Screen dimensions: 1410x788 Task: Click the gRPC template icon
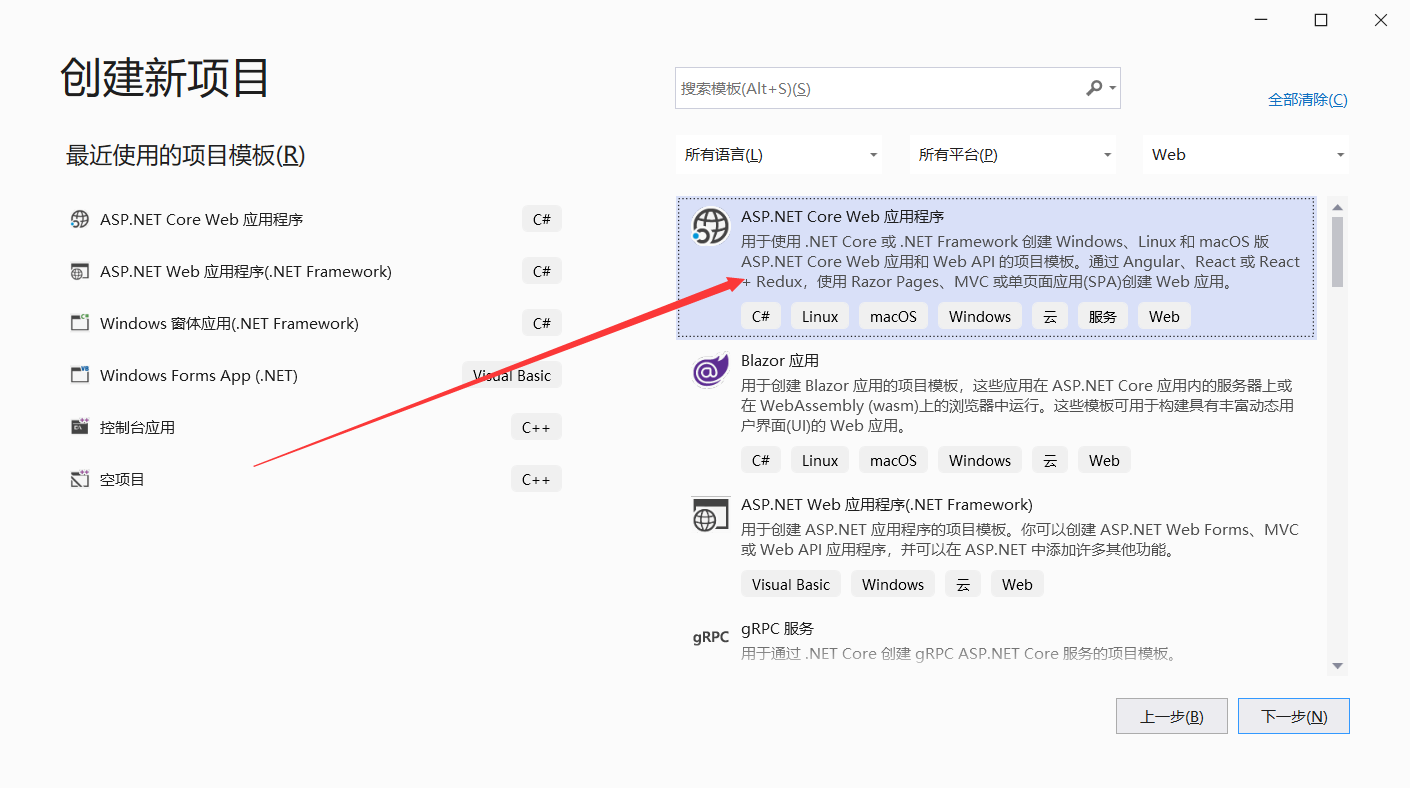711,637
